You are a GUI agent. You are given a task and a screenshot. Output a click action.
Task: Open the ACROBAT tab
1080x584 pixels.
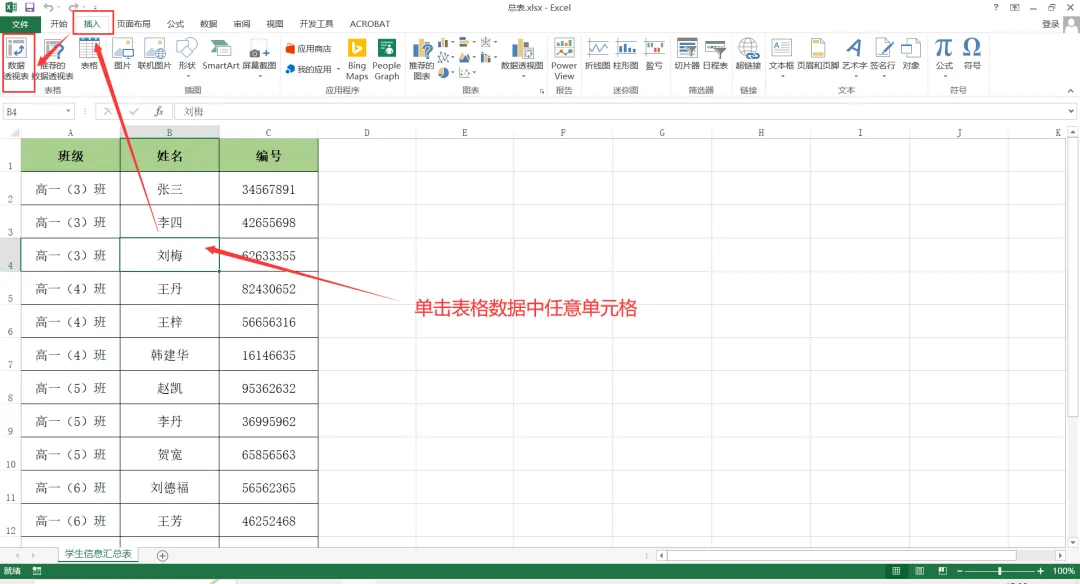(x=370, y=24)
